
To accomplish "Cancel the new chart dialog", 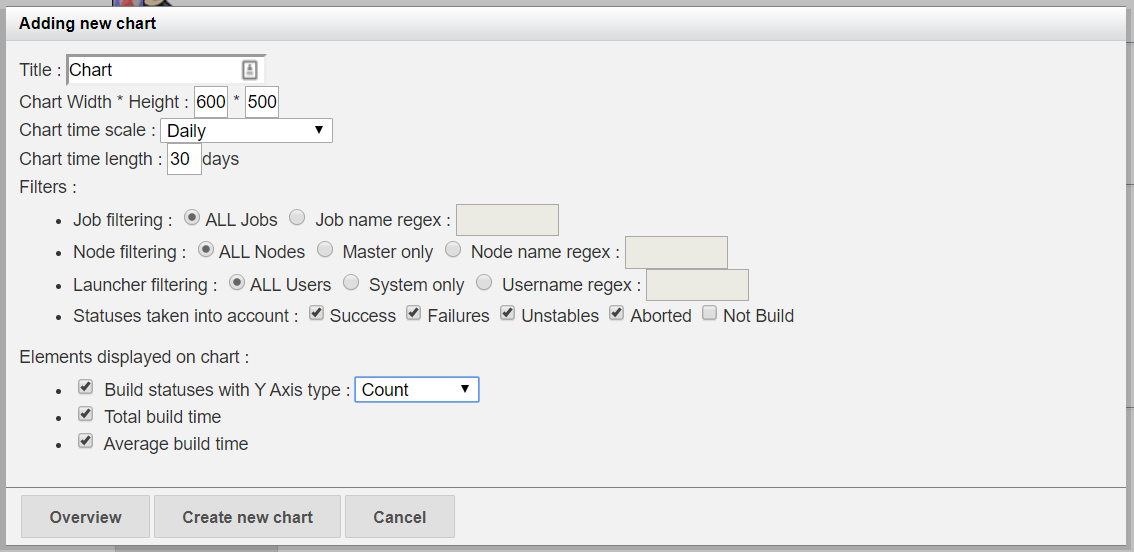I will [400, 517].
